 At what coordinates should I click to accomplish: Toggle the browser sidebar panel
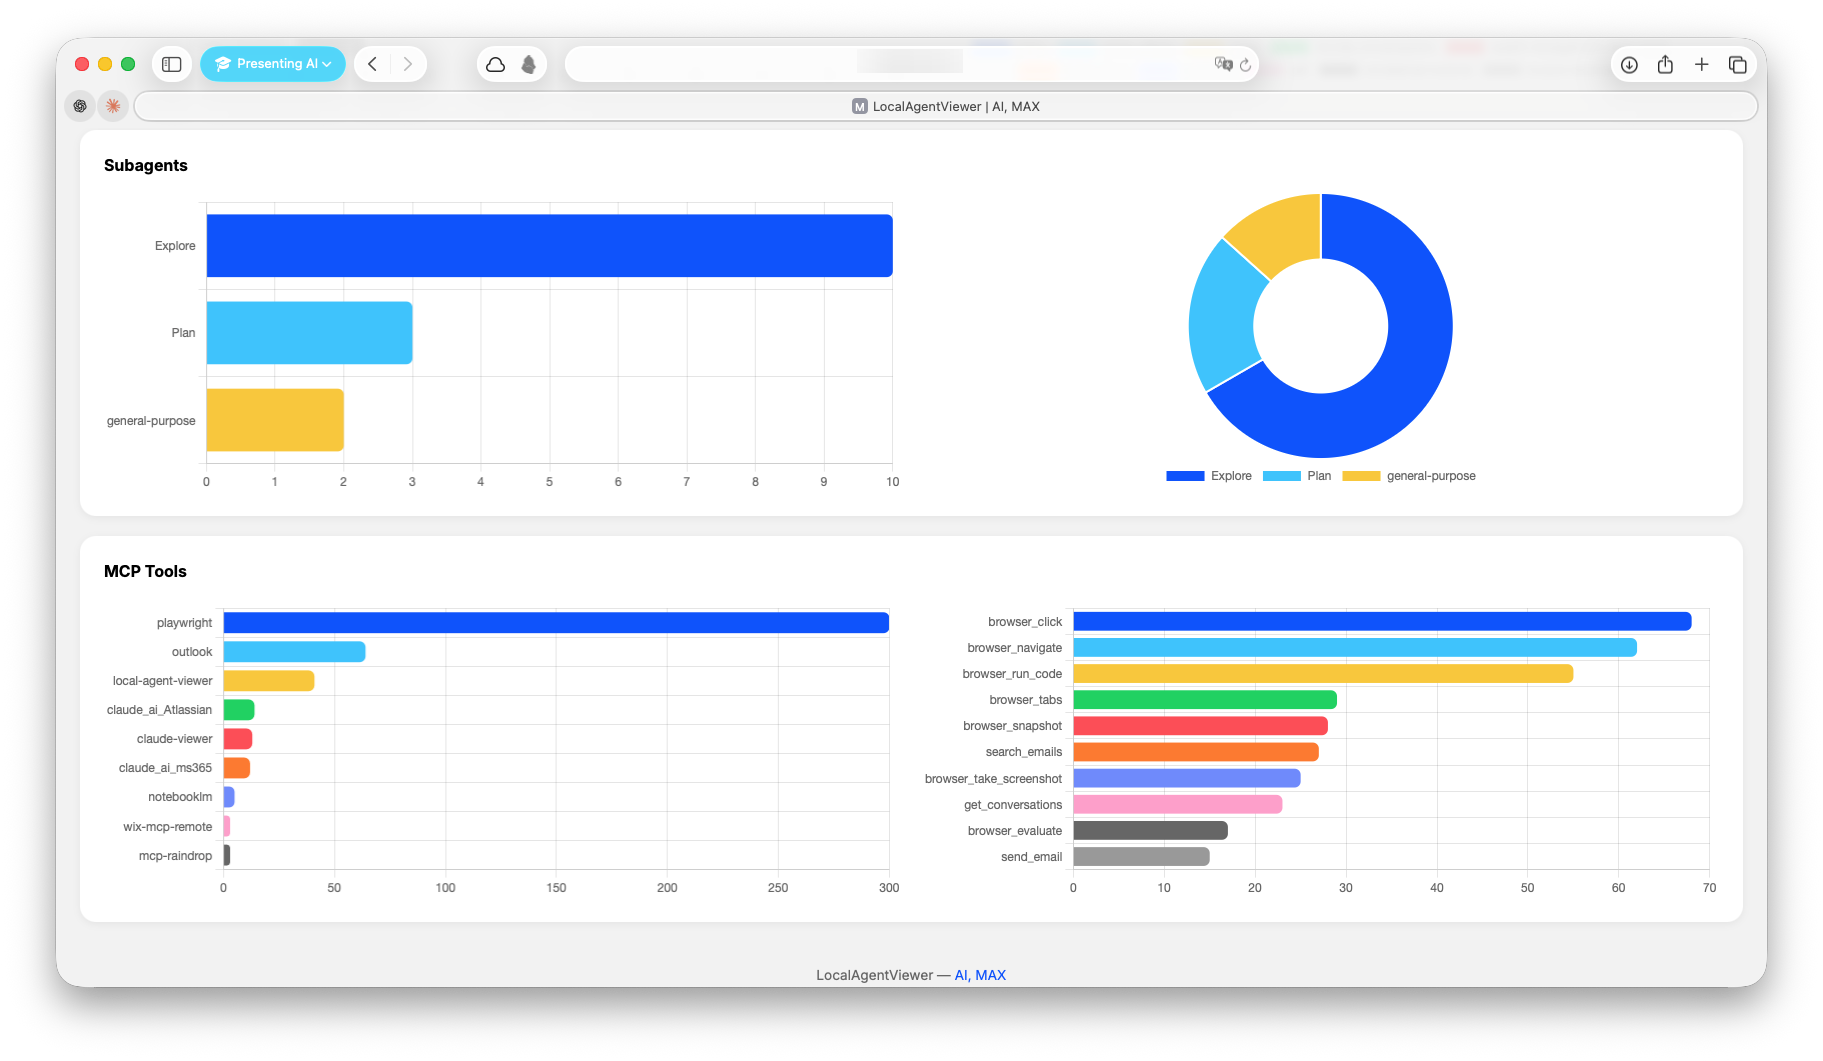171,63
